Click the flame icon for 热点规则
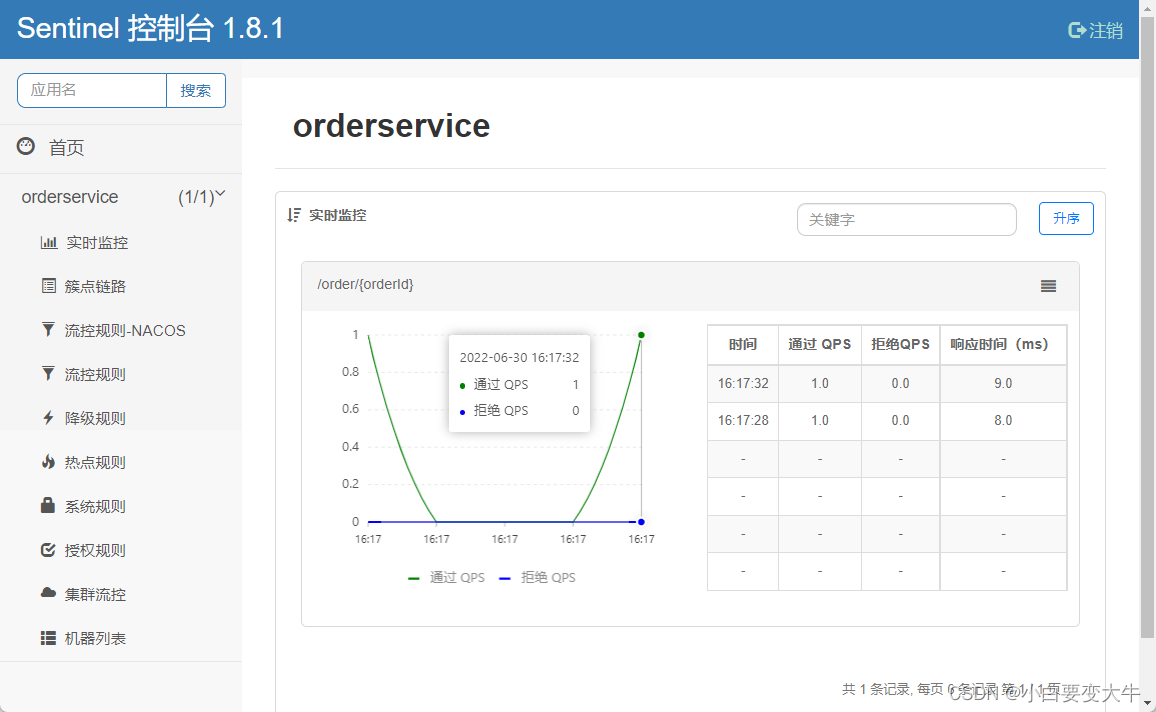Viewport: 1156px width, 712px height. (49, 461)
